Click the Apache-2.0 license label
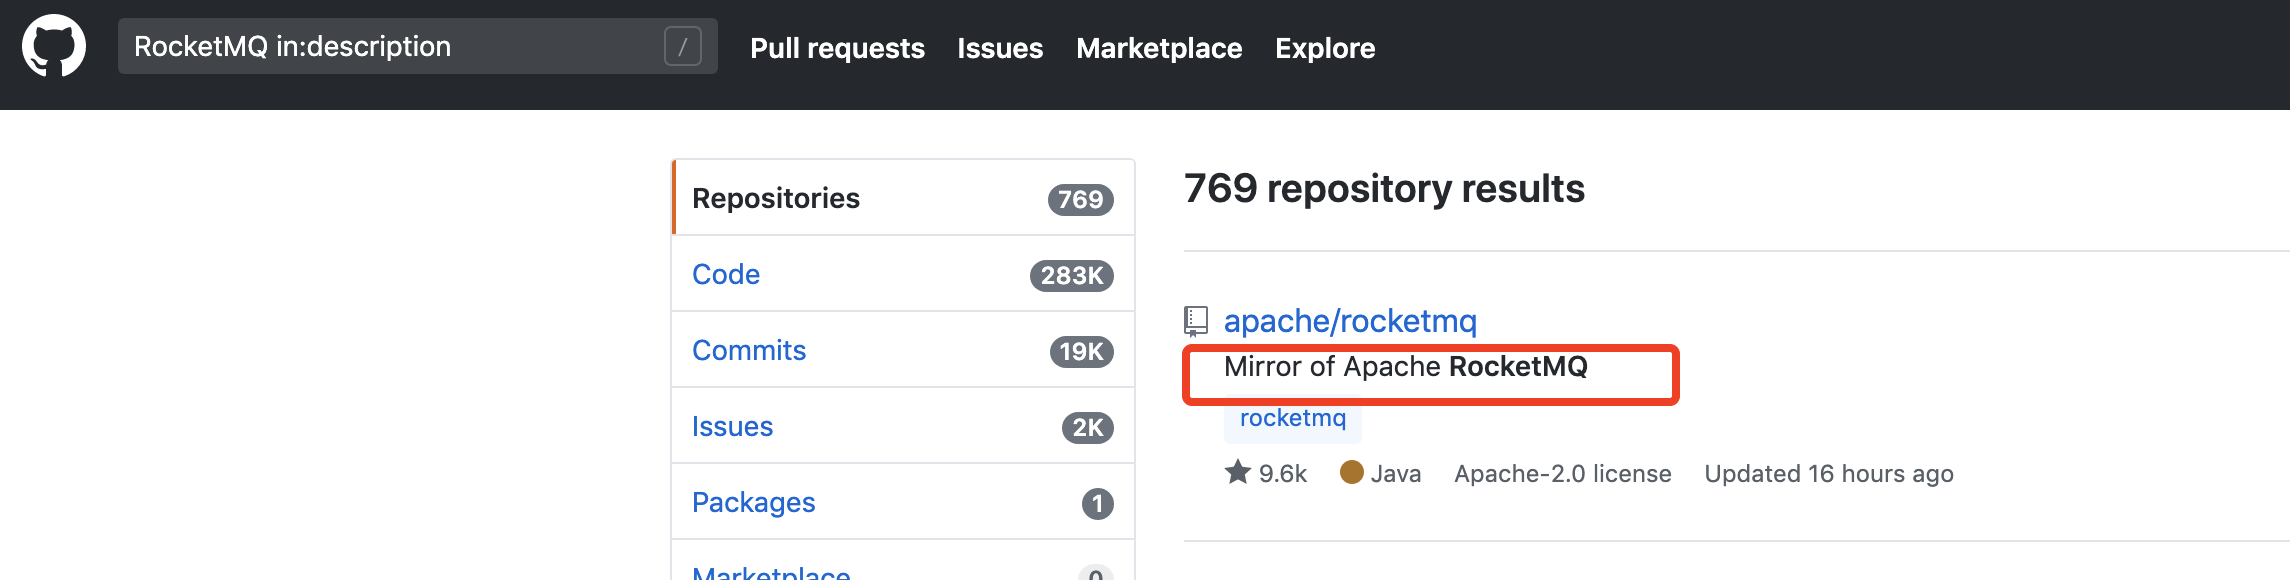This screenshot has width=2290, height=580. 1563,474
